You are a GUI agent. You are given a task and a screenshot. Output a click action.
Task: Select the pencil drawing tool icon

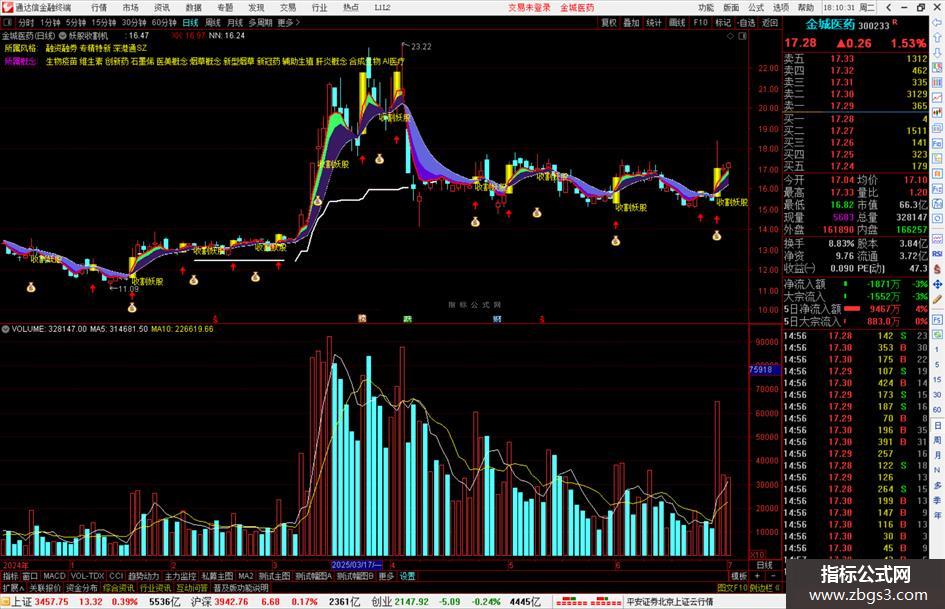937,300
